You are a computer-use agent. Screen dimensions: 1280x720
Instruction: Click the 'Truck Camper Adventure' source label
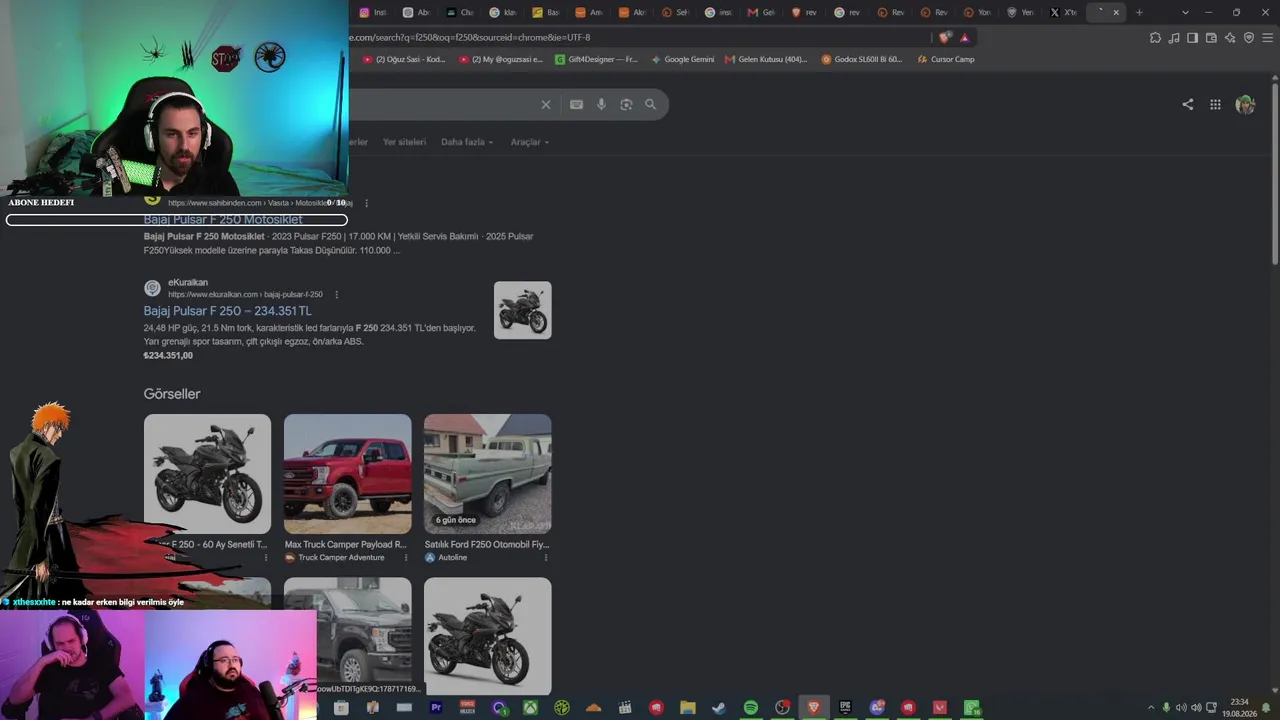(x=341, y=558)
